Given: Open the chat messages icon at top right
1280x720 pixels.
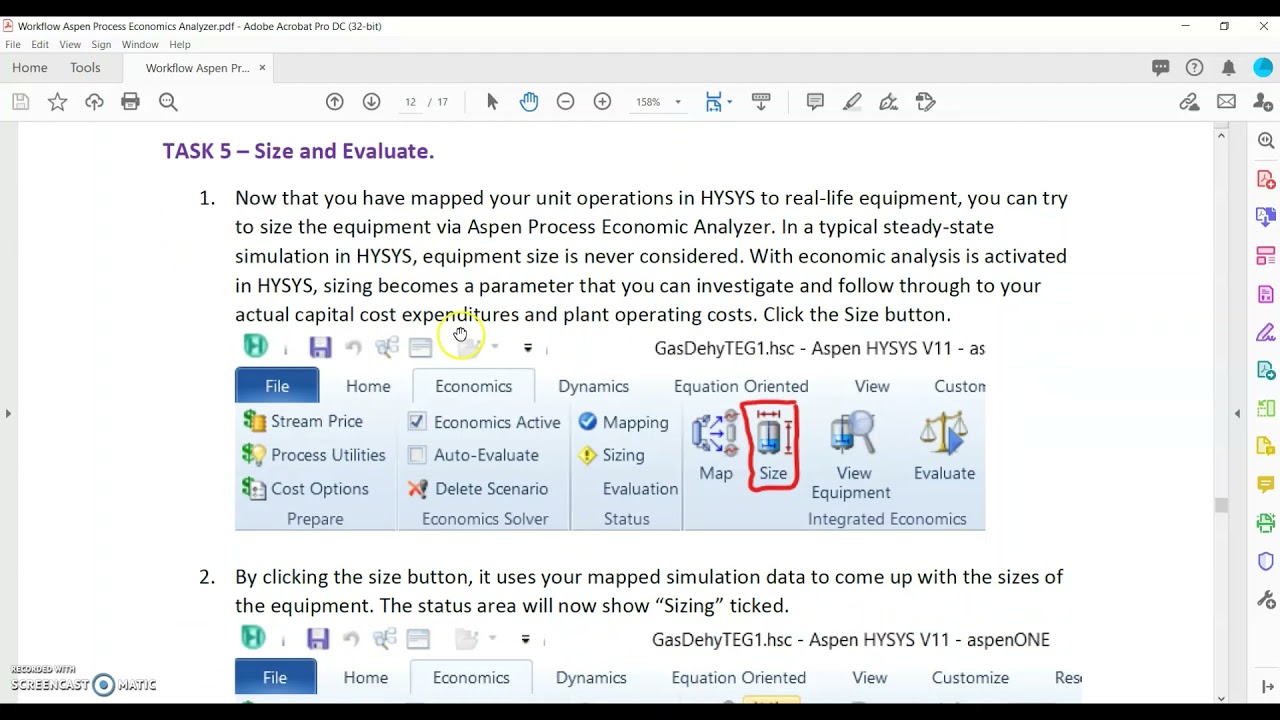Looking at the screenshot, I should point(1160,68).
